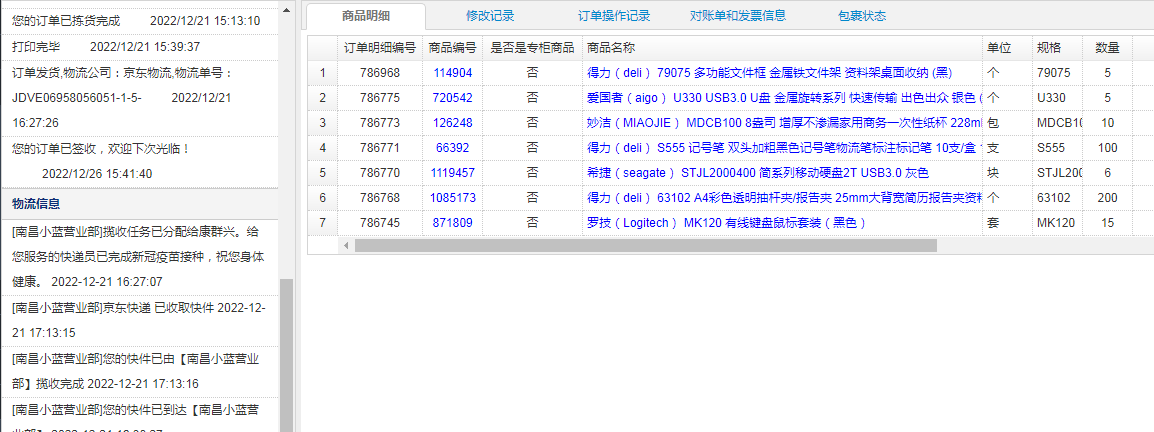Click the 商品名称 column header
The width and height of the screenshot is (1154, 432).
782,48
